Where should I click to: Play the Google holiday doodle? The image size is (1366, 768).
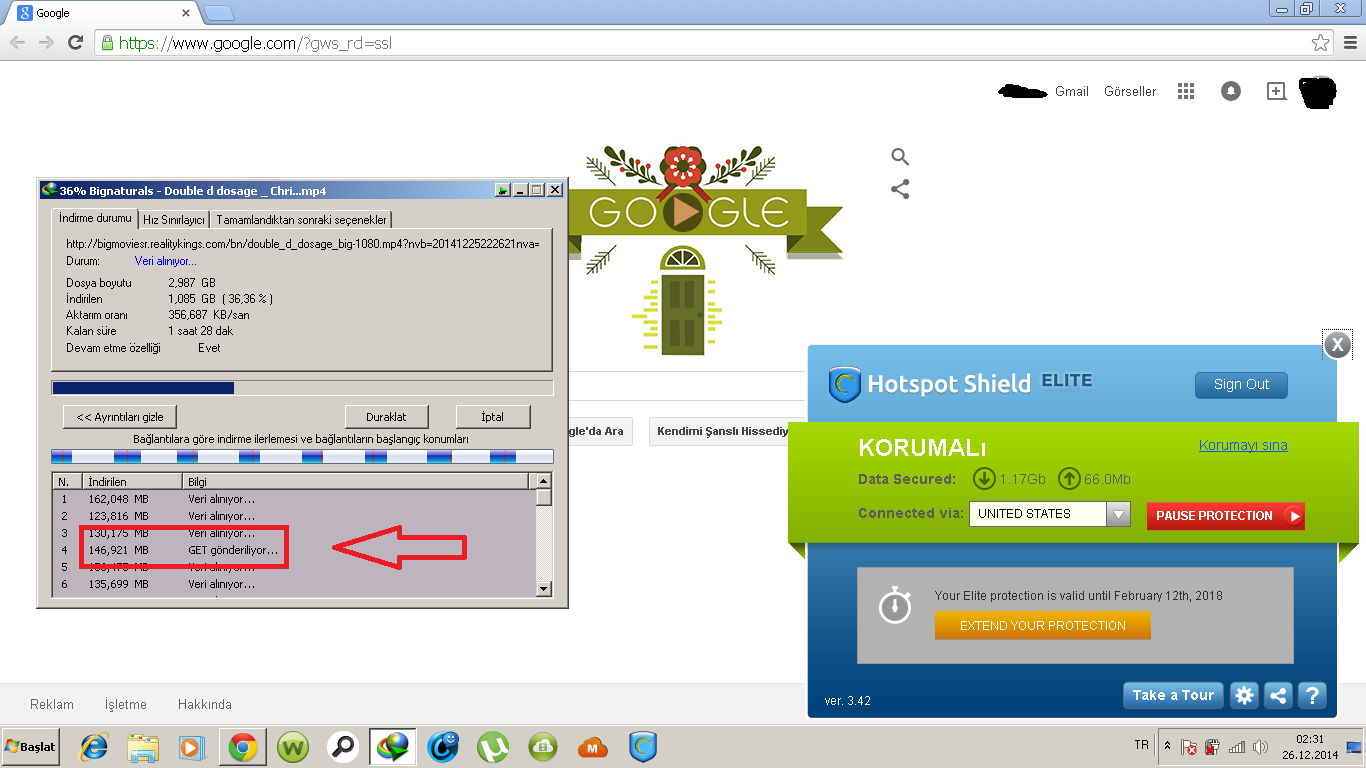[686, 212]
